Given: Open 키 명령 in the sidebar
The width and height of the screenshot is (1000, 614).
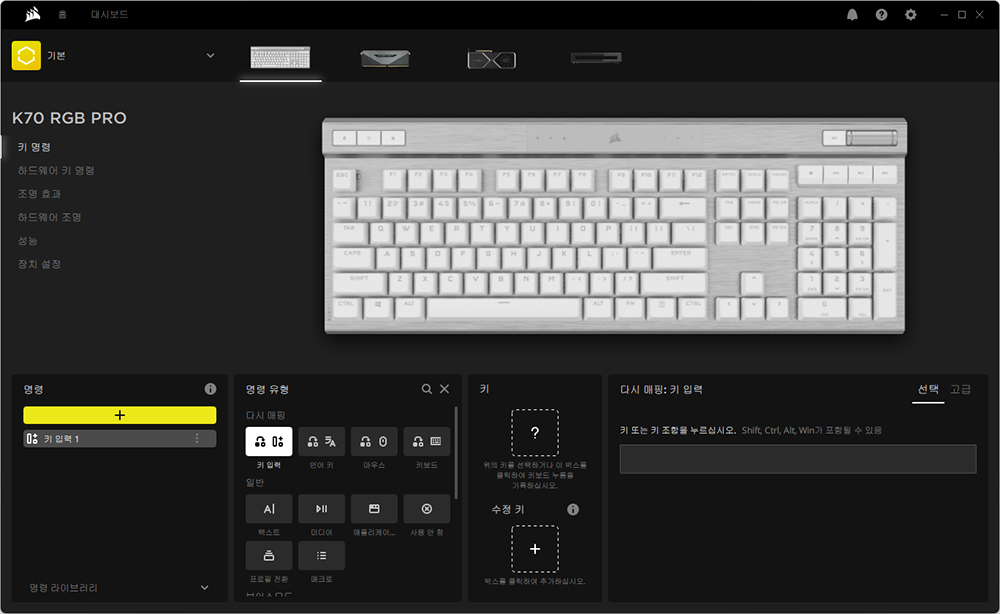Looking at the screenshot, I should coord(34,147).
